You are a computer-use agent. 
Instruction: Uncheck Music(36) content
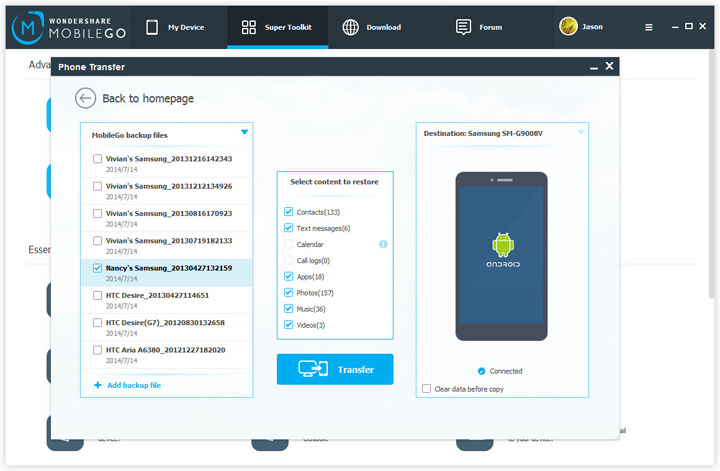(288, 308)
